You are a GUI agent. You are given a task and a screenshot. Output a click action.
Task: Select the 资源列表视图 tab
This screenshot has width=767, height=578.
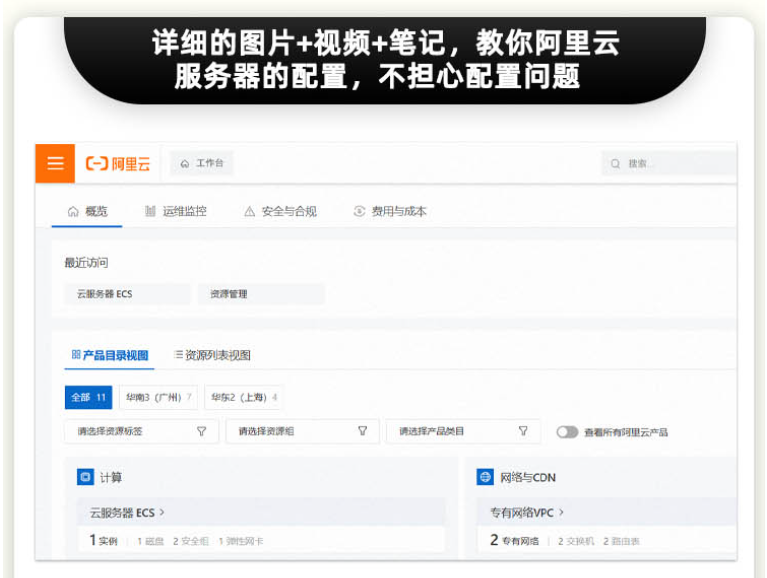coord(212,355)
